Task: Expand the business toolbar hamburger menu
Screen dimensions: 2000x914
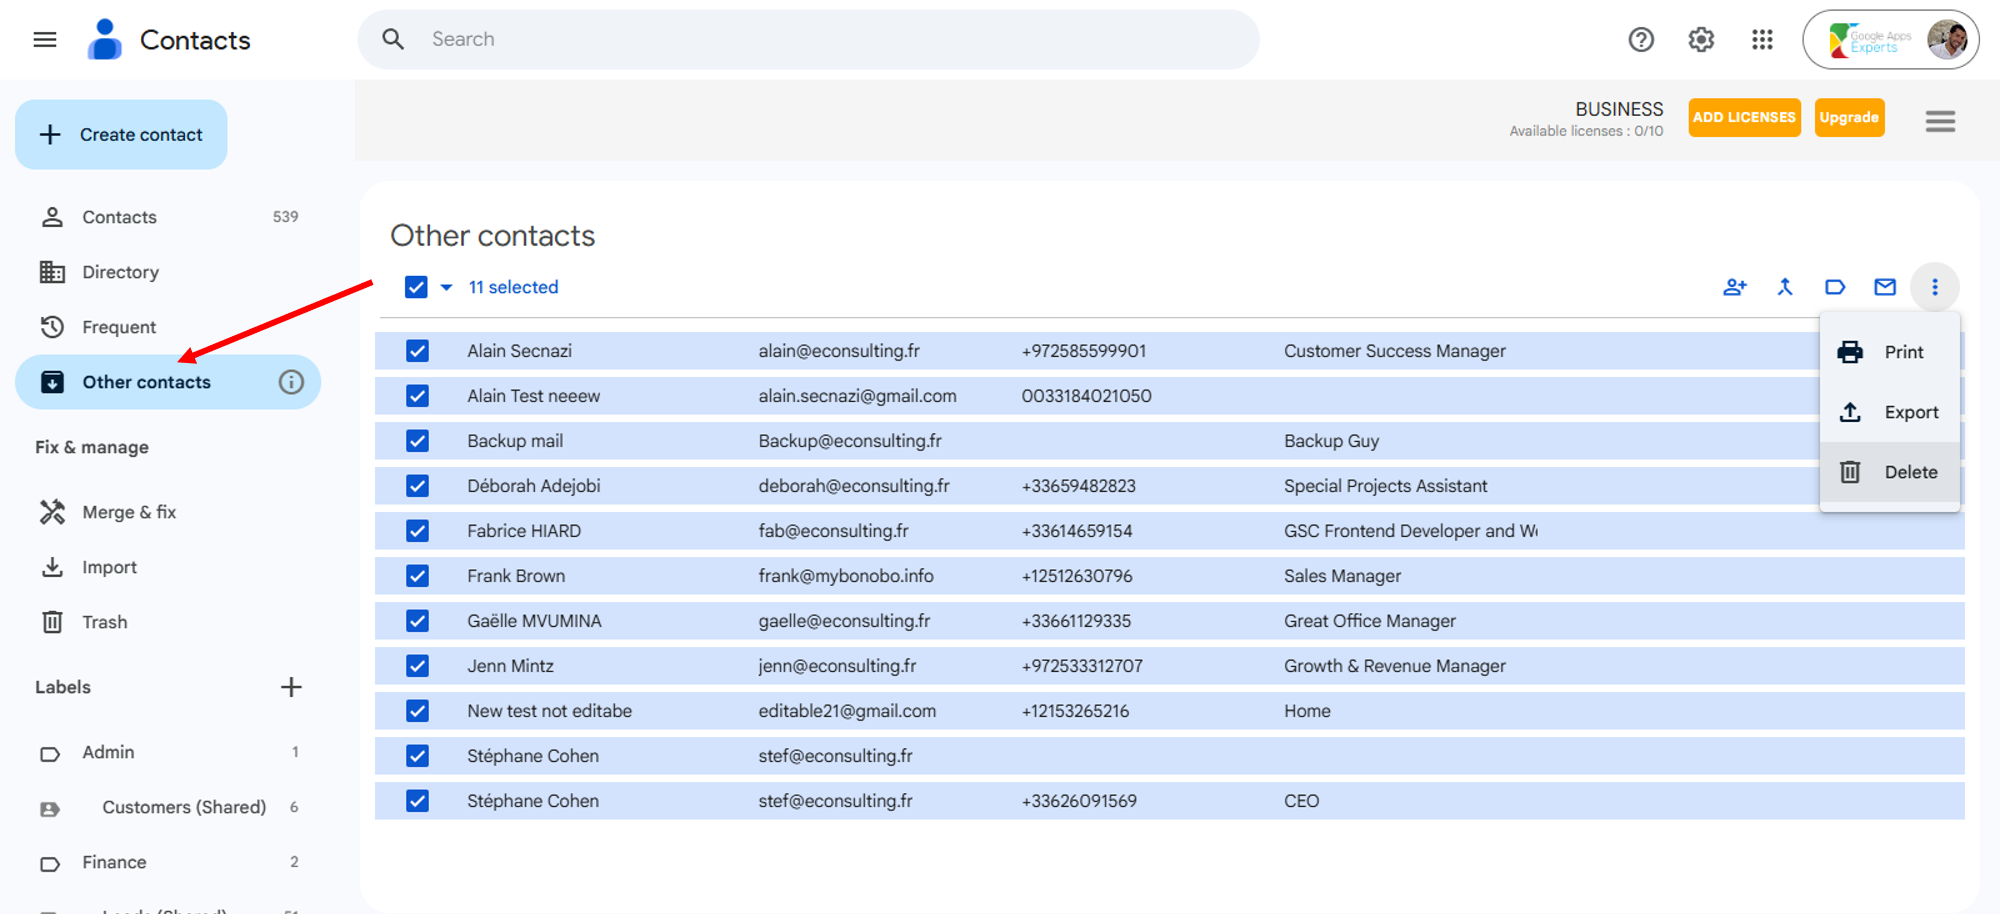Action: 1940,121
